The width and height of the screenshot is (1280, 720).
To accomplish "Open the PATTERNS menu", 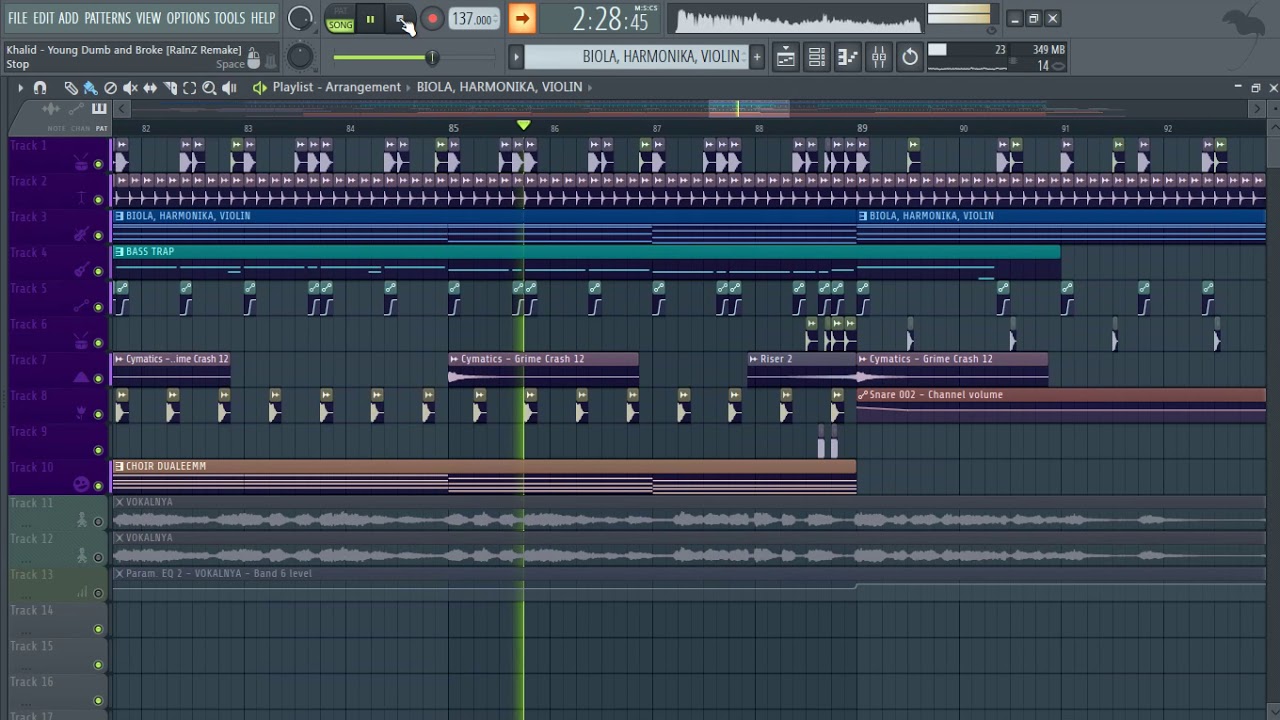I will click(x=107, y=18).
